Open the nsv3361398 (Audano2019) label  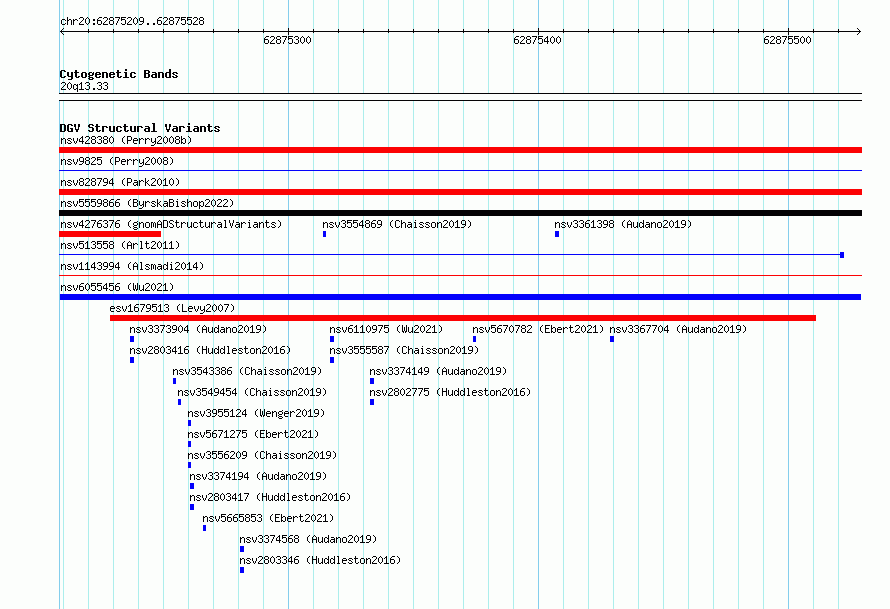click(x=623, y=224)
